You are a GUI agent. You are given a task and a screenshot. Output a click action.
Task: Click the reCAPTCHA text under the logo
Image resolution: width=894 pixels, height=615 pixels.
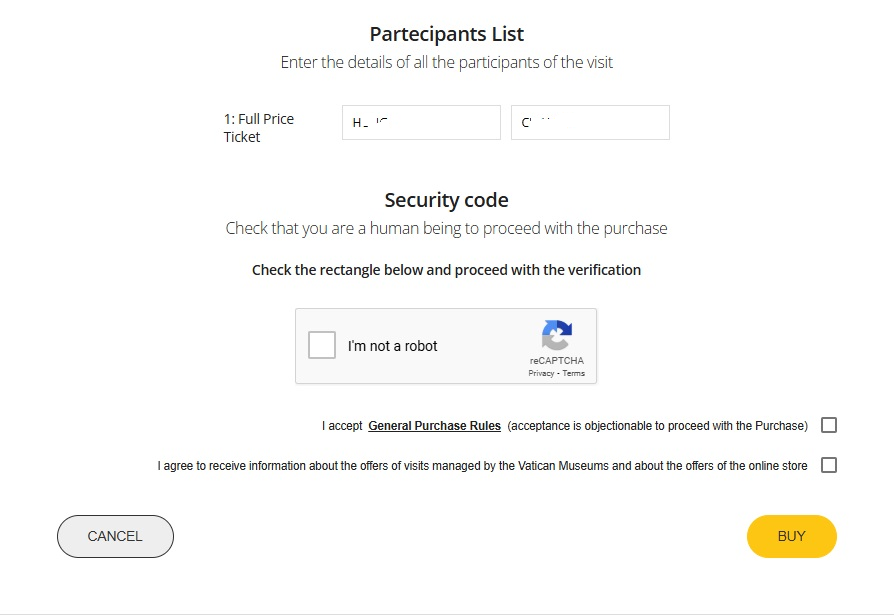[x=556, y=361]
